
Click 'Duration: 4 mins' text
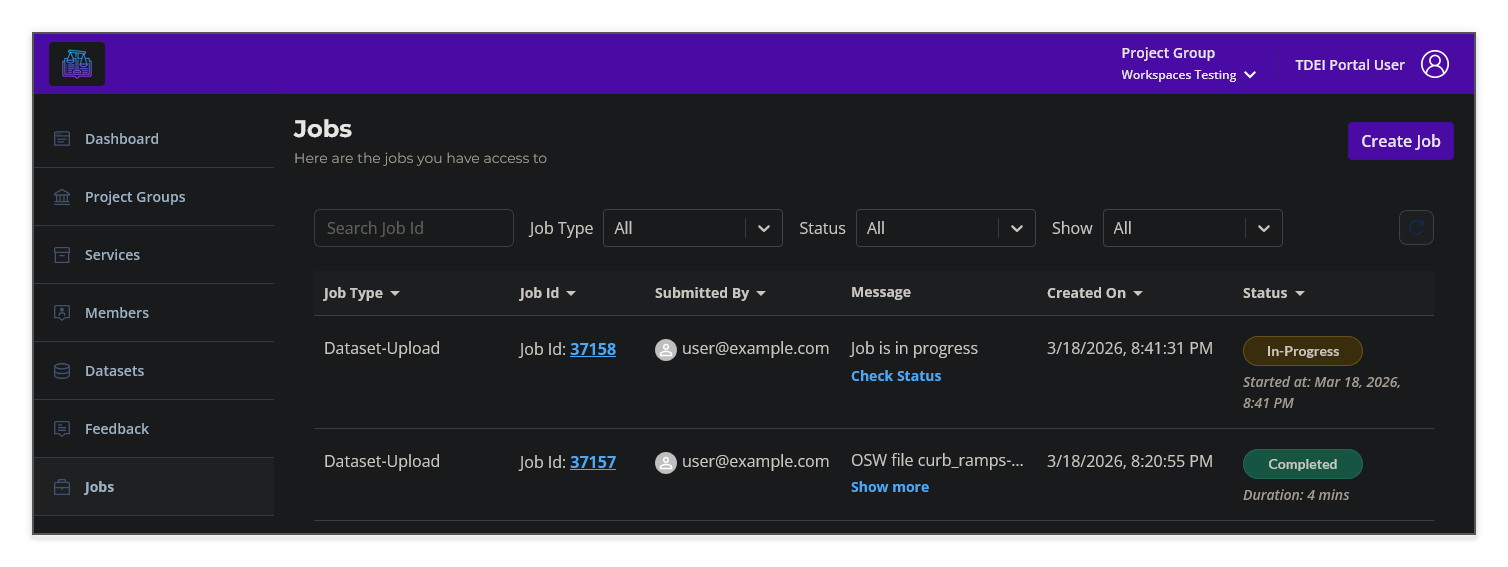(x=1296, y=495)
